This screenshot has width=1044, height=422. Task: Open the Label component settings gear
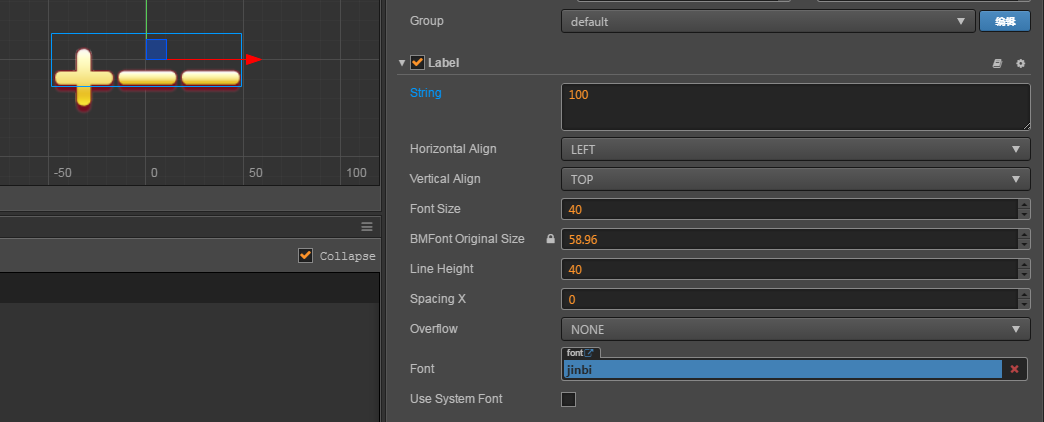[x=1020, y=63]
